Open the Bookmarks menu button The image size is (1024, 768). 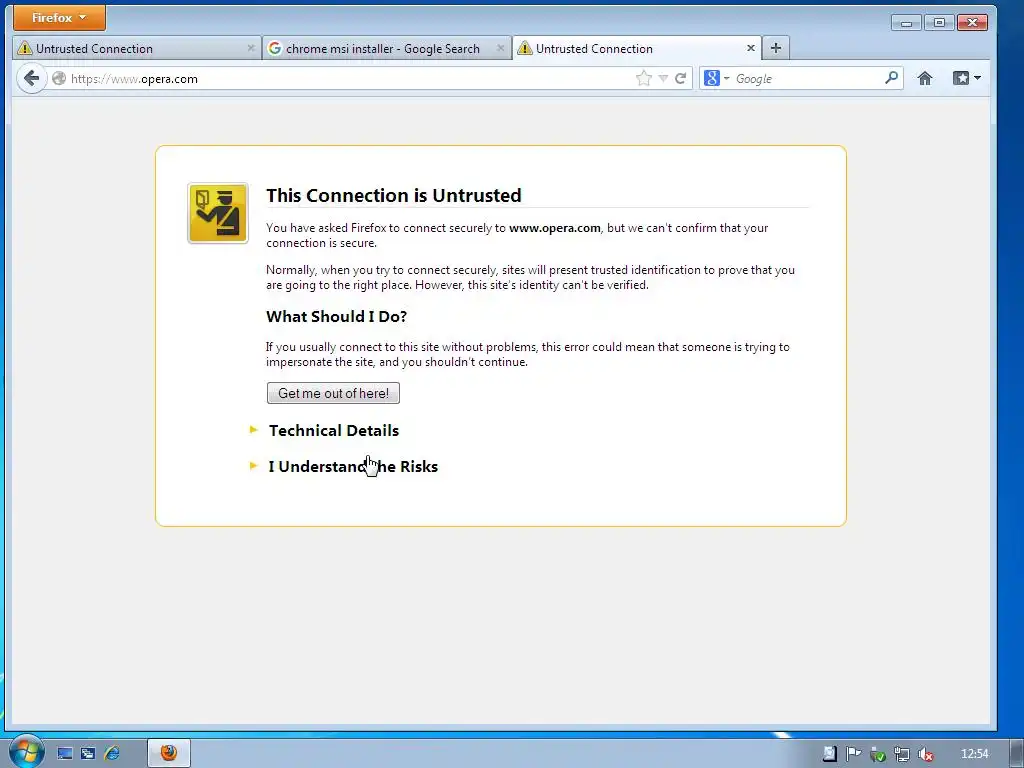[967, 78]
